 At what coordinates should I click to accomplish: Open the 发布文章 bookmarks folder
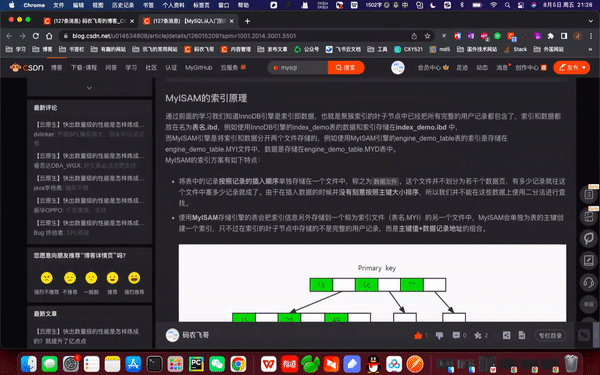pos(272,49)
